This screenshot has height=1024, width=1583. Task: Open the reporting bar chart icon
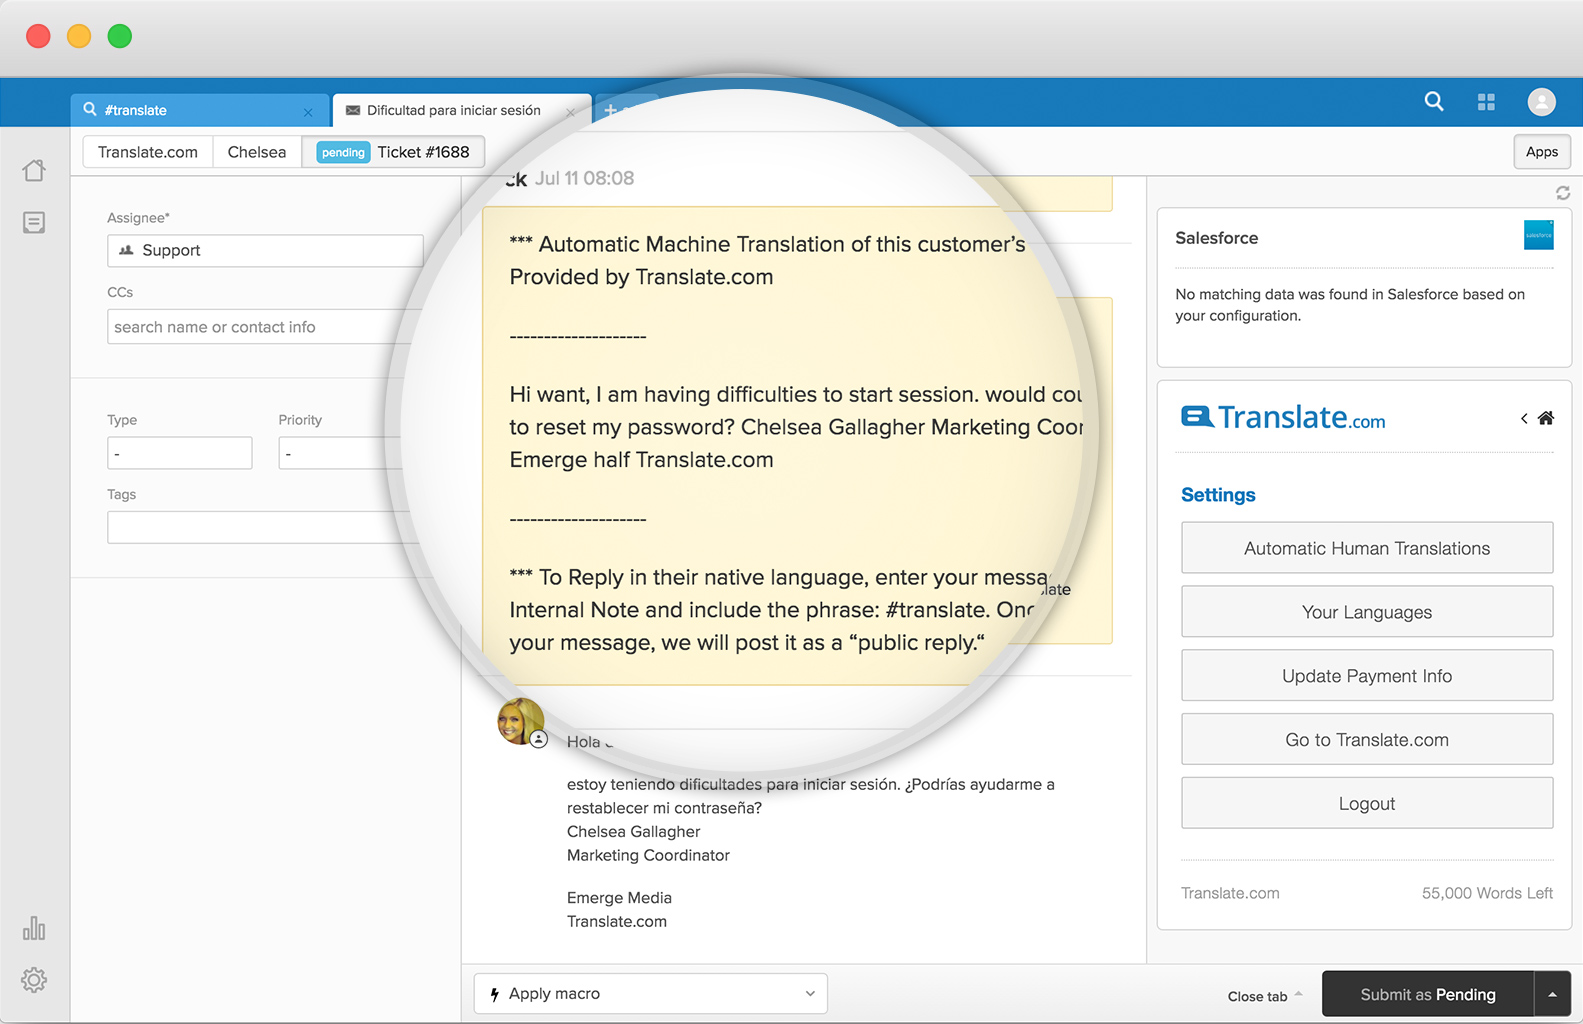[x=34, y=928]
